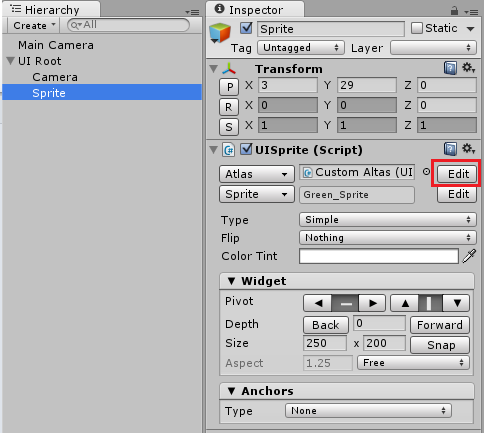The width and height of the screenshot is (484, 433).
Task: Click the Inspector lock icon
Action: click(x=454, y=11)
